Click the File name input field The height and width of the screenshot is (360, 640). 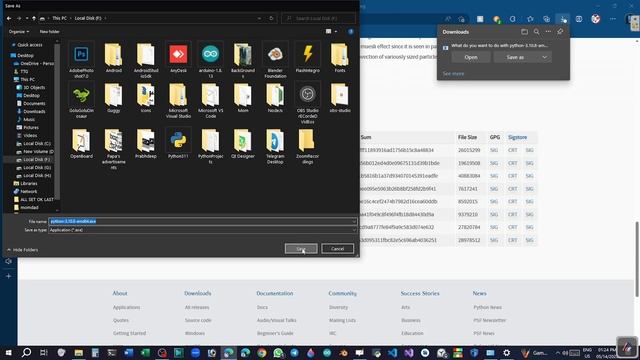click(x=202, y=221)
